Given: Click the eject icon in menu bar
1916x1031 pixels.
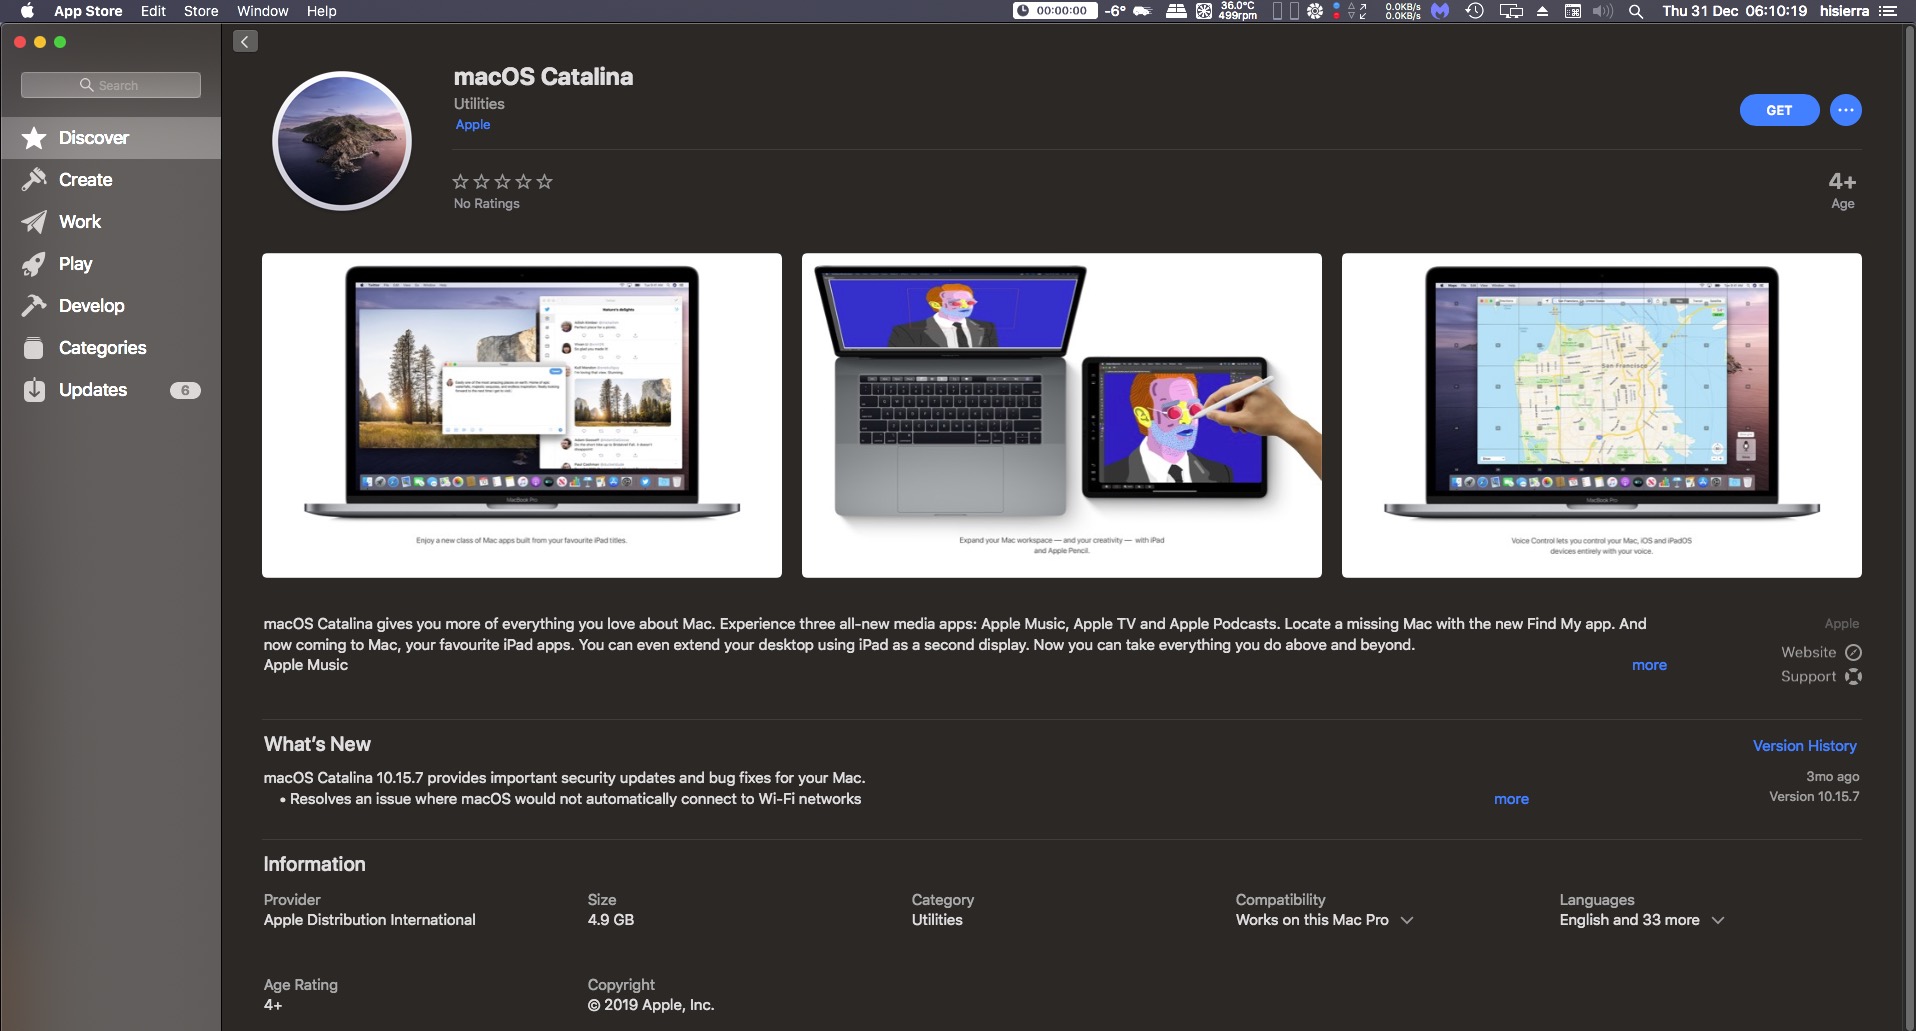Looking at the screenshot, I should [1542, 11].
